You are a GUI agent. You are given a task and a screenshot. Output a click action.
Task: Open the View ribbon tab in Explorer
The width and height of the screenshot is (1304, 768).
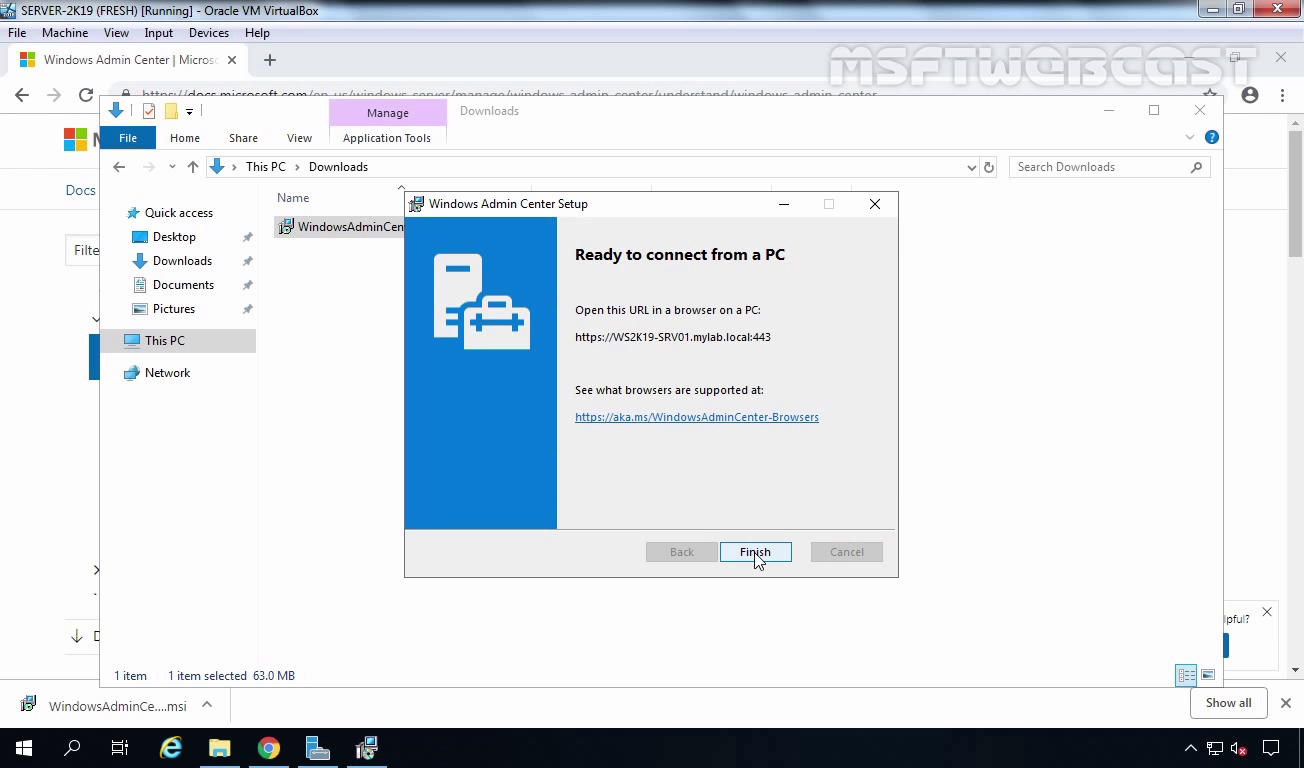[x=299, y=138]
